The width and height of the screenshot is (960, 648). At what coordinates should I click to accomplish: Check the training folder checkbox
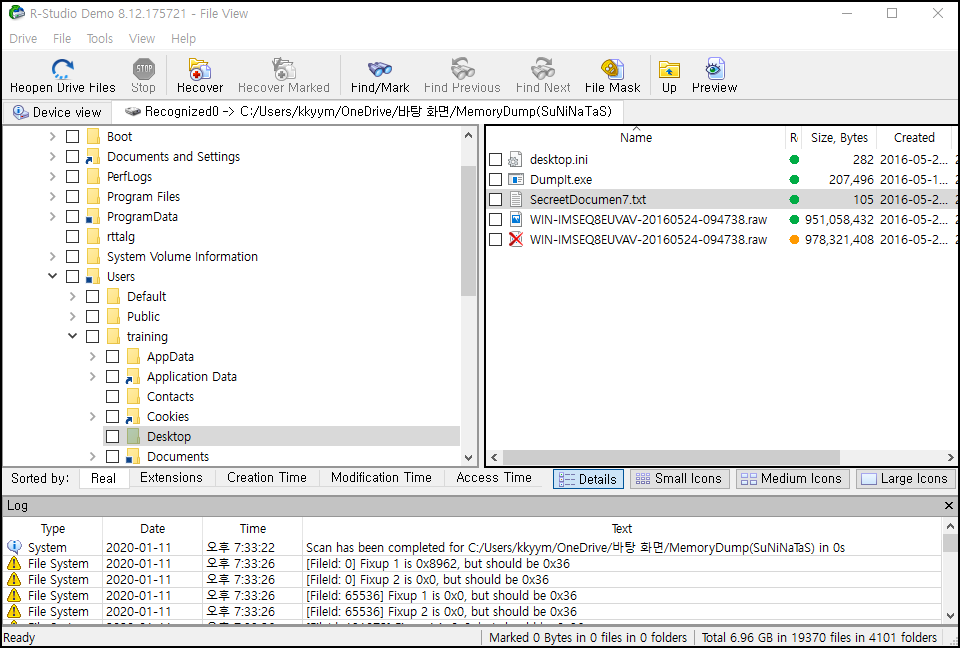tap(92, 337)
